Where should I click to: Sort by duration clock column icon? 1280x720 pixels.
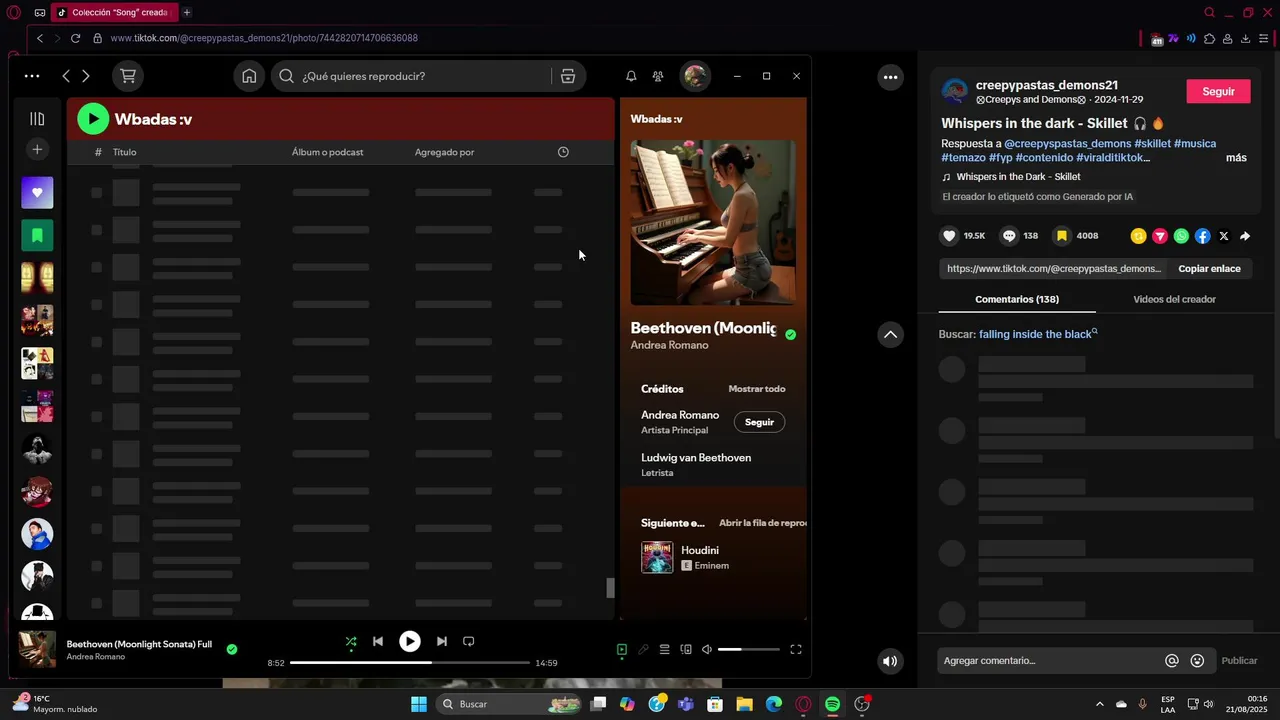[563, 152]
